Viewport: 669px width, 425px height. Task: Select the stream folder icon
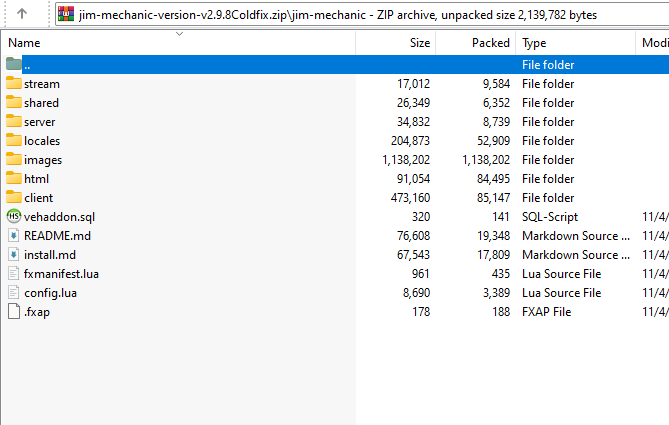point(14,83)
